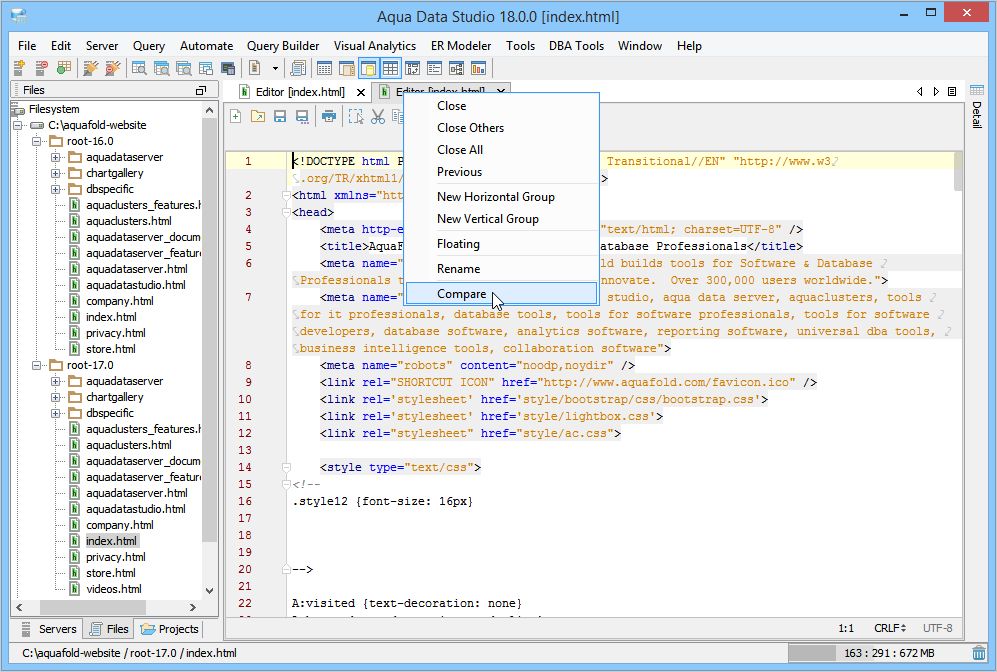Screen dimensions: 997x672
Task: Click the scissors Cut icon
Action: 378,116
